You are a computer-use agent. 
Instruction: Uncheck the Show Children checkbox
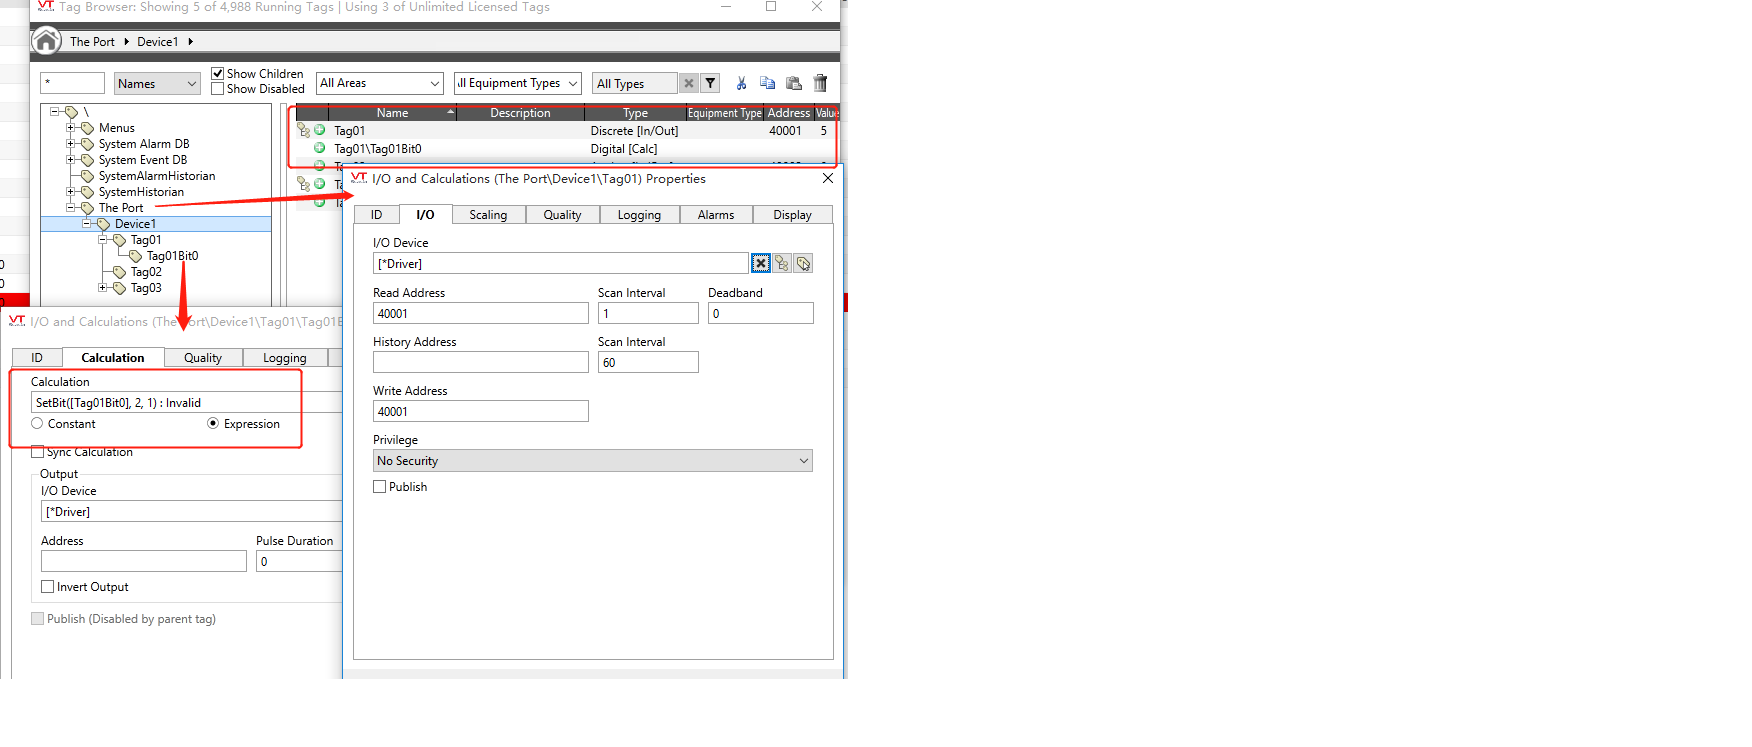(x=217, y=74)
